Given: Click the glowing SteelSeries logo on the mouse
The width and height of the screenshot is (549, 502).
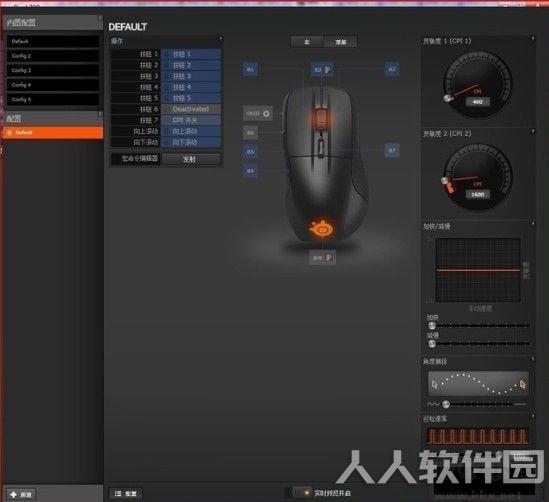Looking at the screenshot, I should coord(322,229).
